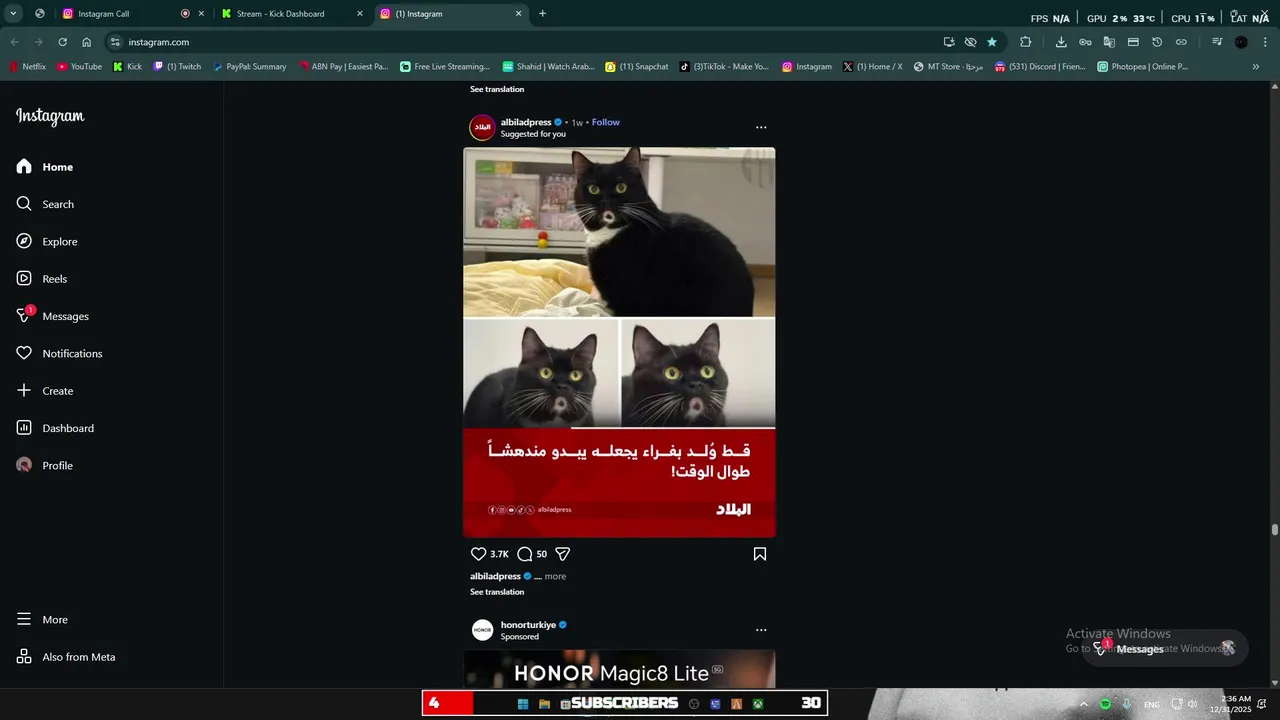Click volume icon in system tray
1280x720 pixels.
click(x=1192, y=704)
